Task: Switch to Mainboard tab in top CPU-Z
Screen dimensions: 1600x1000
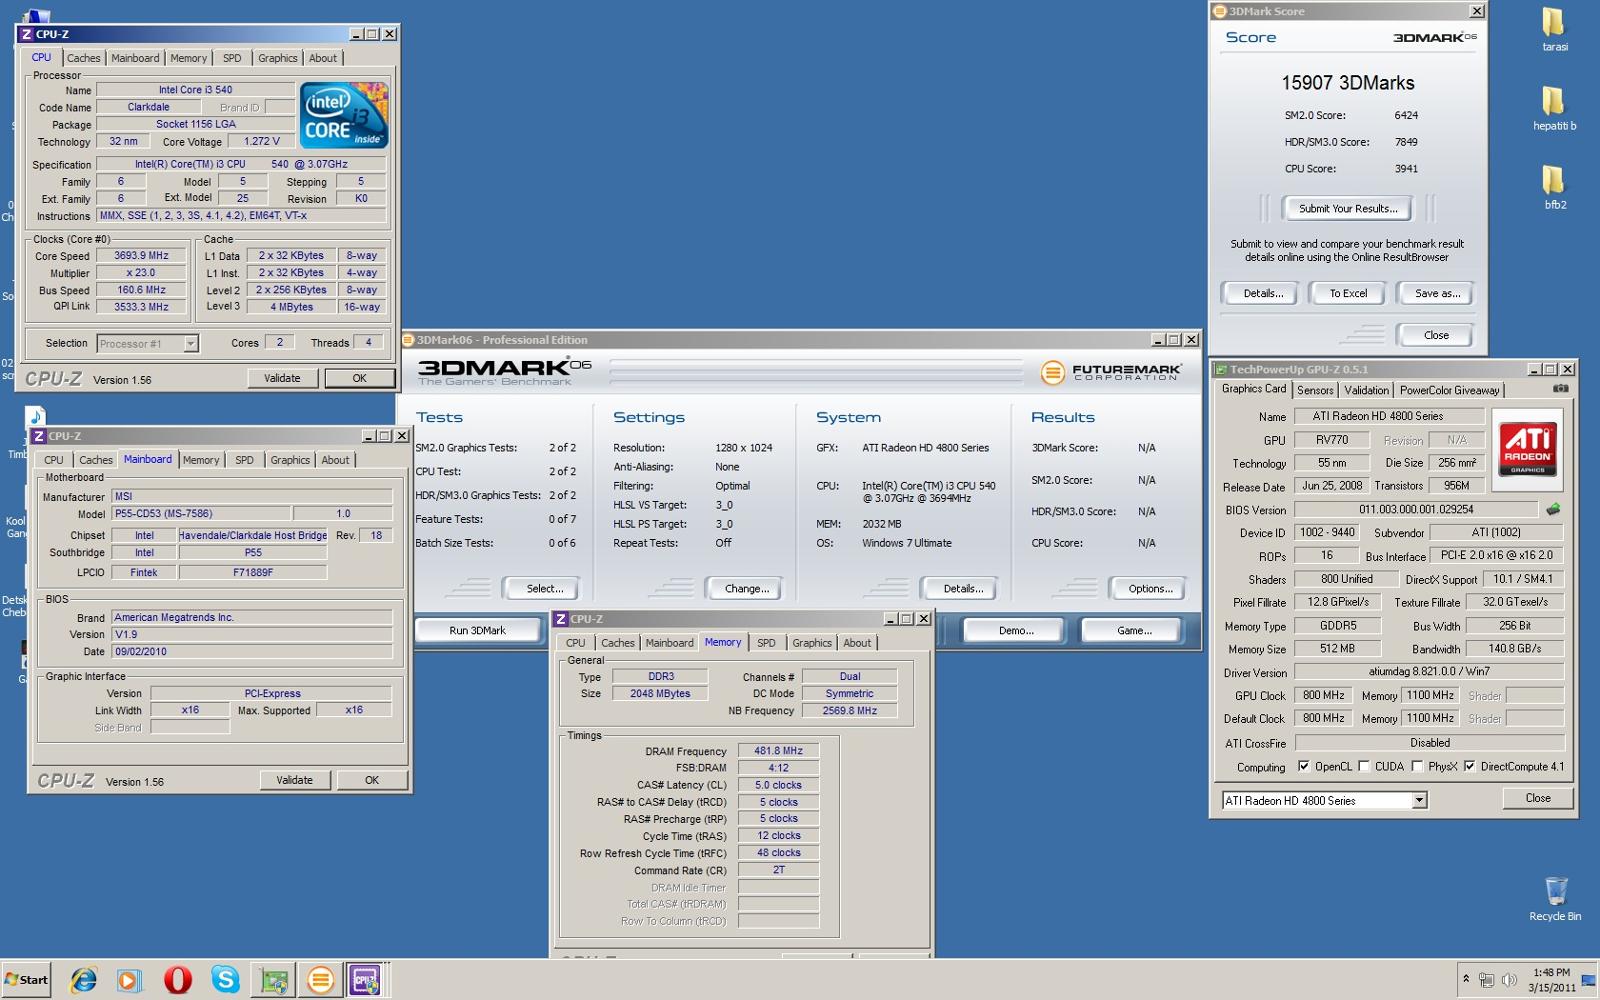Action: coord(135,58)
